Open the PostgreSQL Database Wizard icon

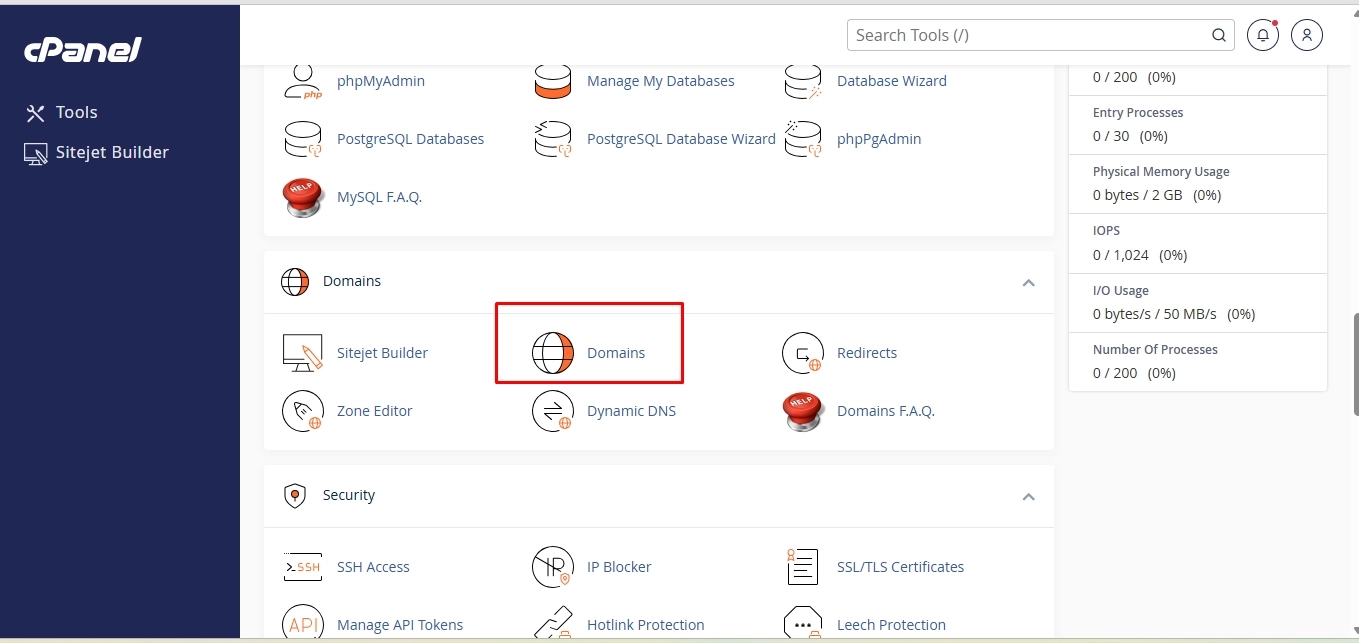point(553,139)
